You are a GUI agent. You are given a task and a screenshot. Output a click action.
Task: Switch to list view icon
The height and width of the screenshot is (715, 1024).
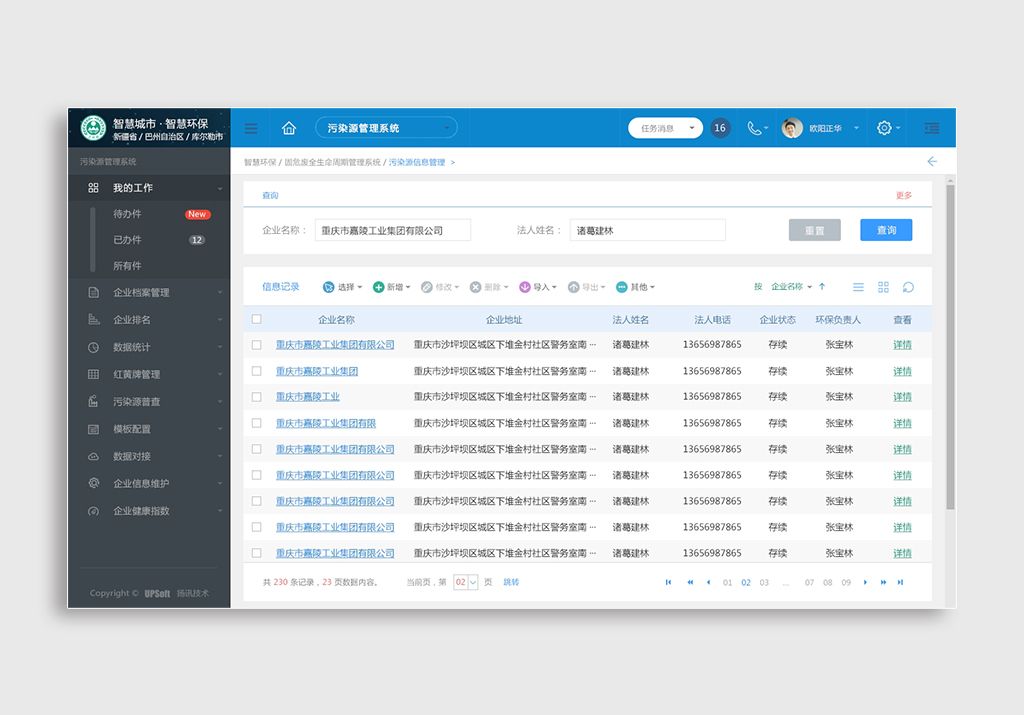[x=858, y=287]
